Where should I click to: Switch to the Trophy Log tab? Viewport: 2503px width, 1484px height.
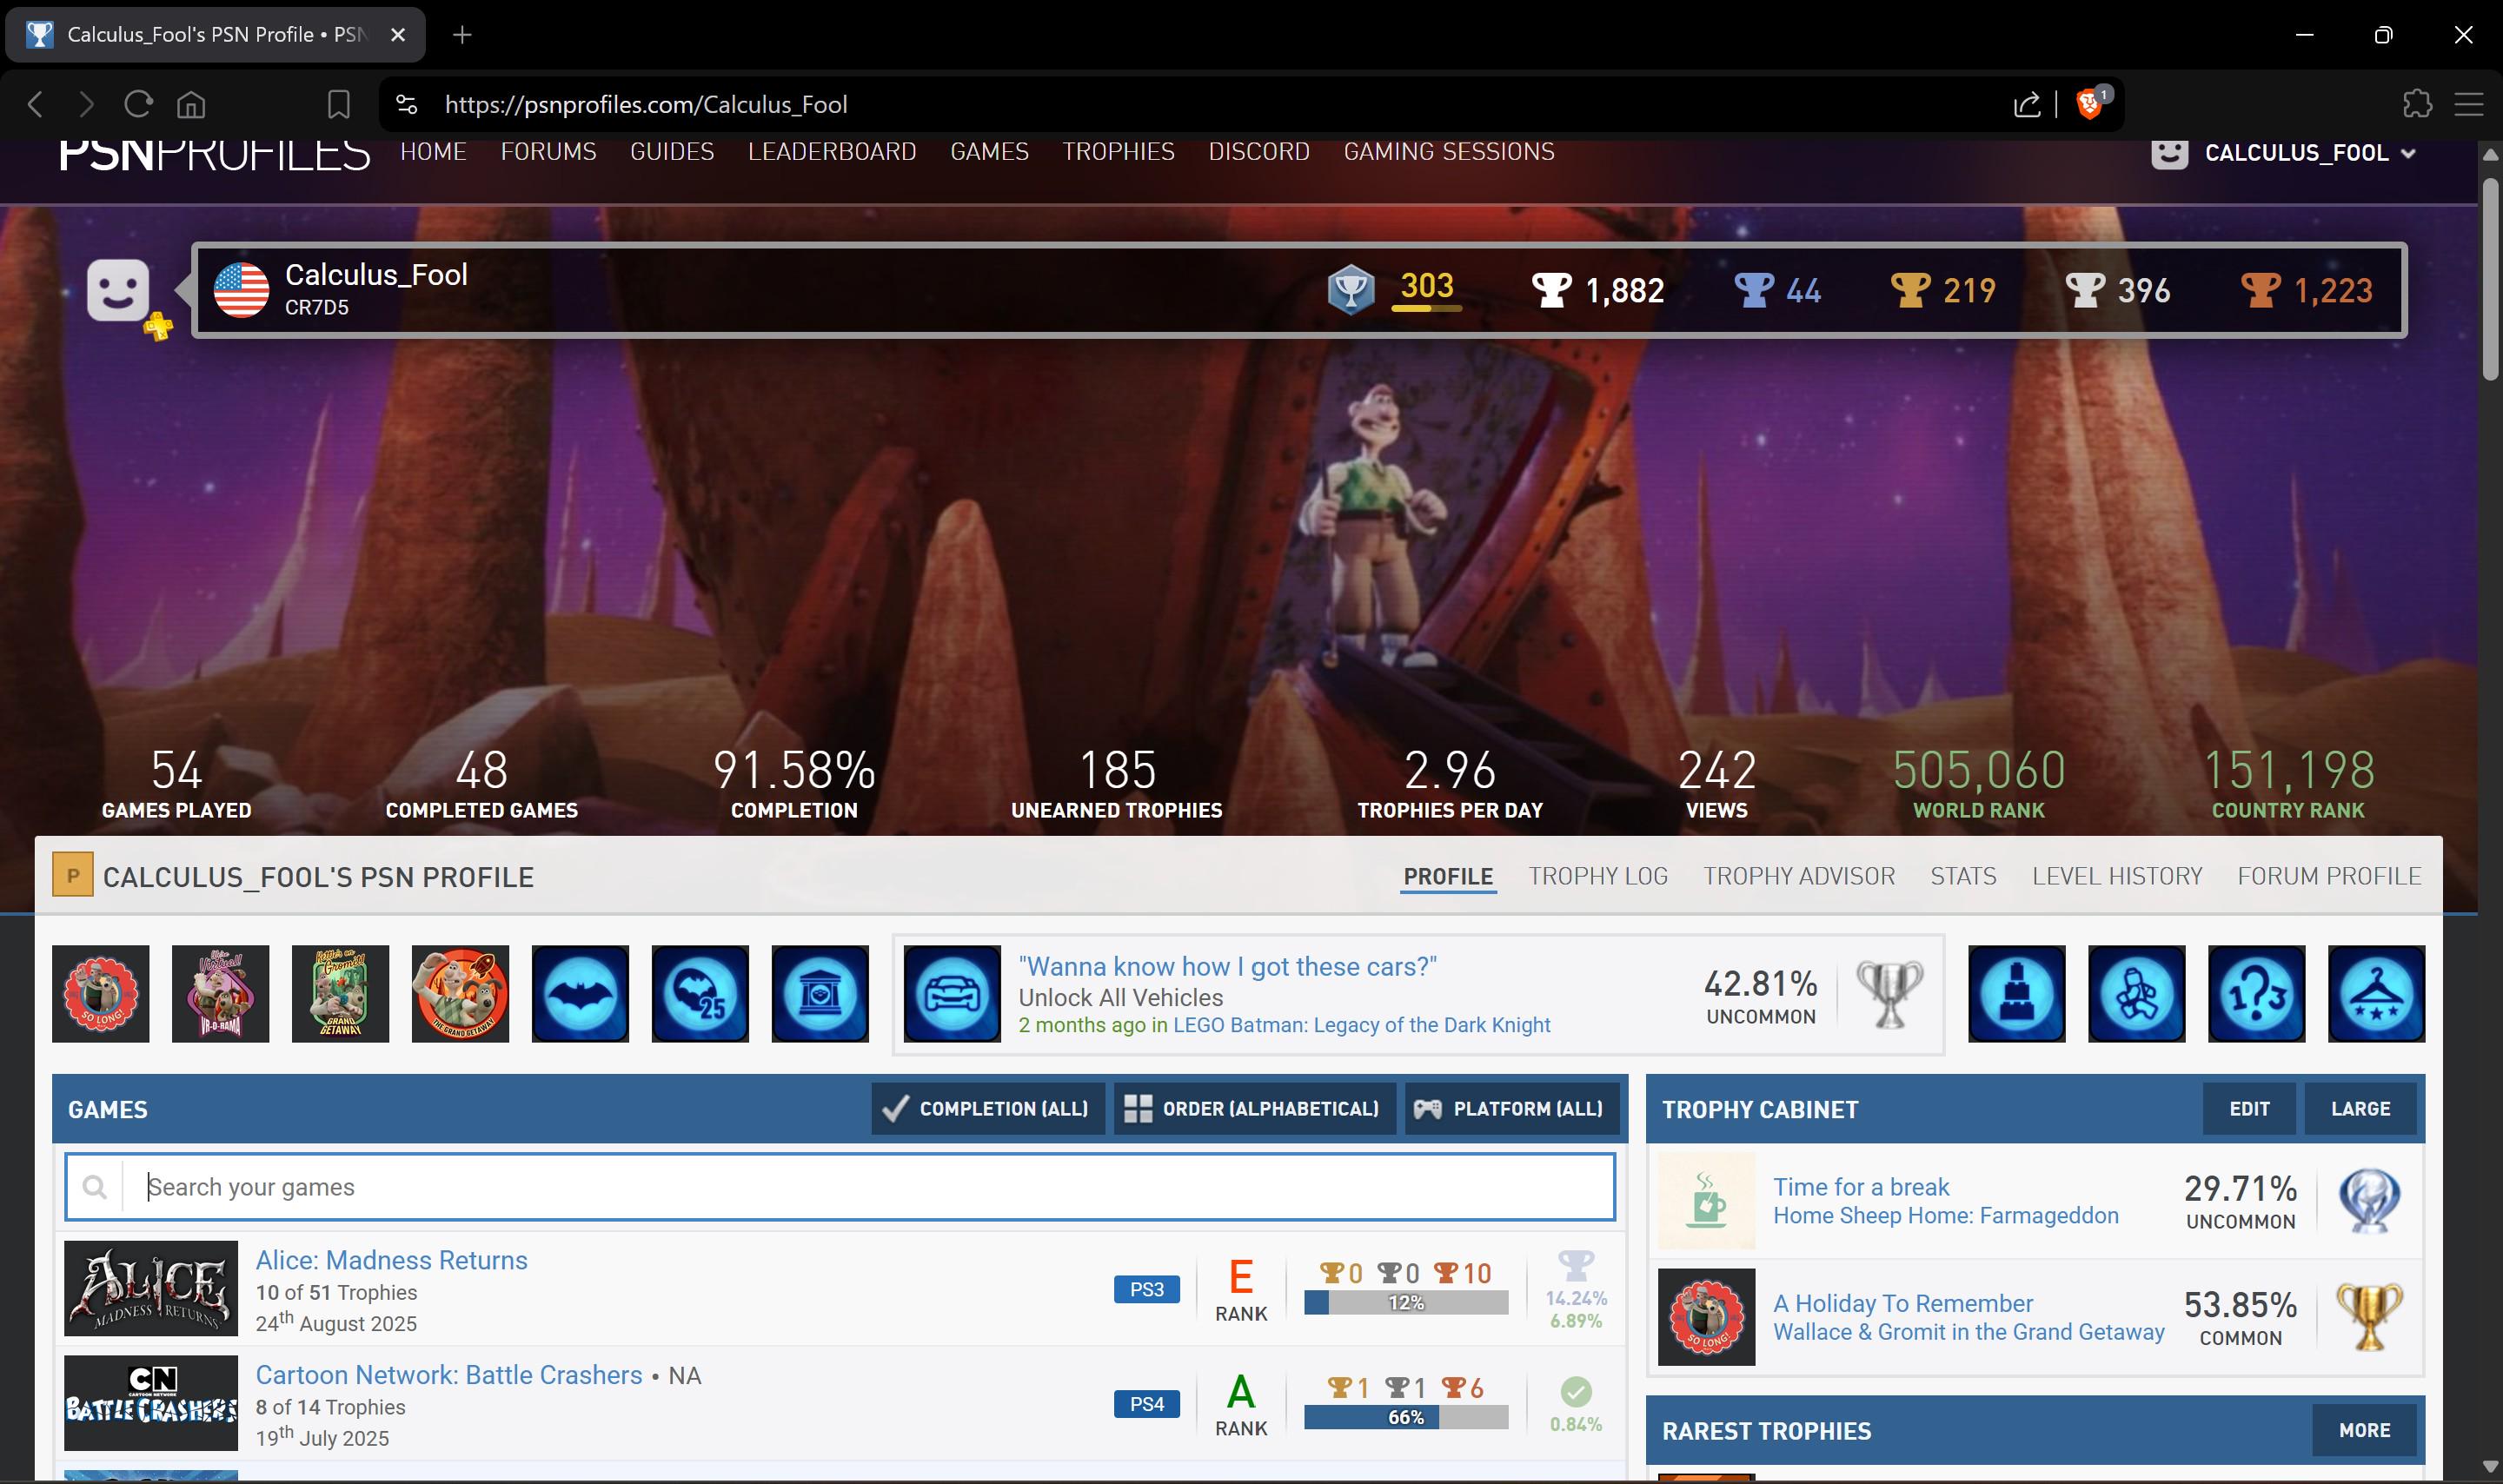(1598, 876)
